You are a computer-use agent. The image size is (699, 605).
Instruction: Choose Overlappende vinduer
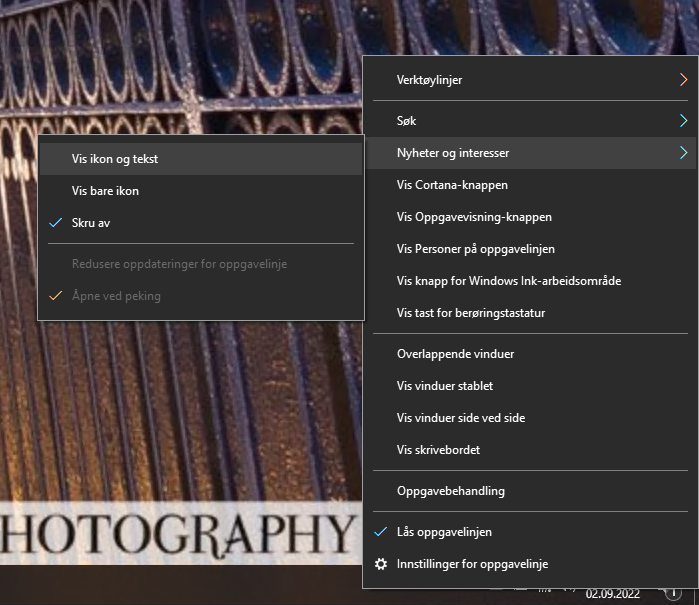530,354
